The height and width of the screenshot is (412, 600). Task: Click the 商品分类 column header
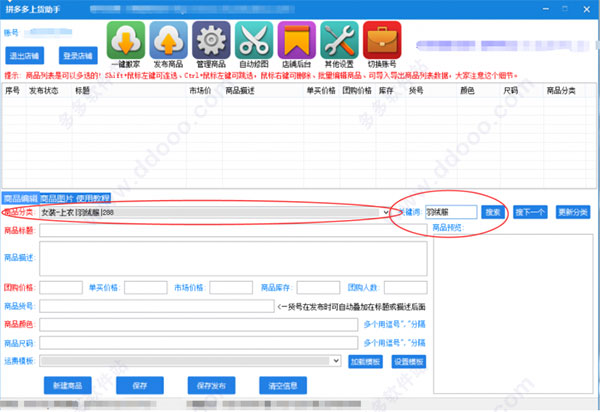tap(561, 91)
